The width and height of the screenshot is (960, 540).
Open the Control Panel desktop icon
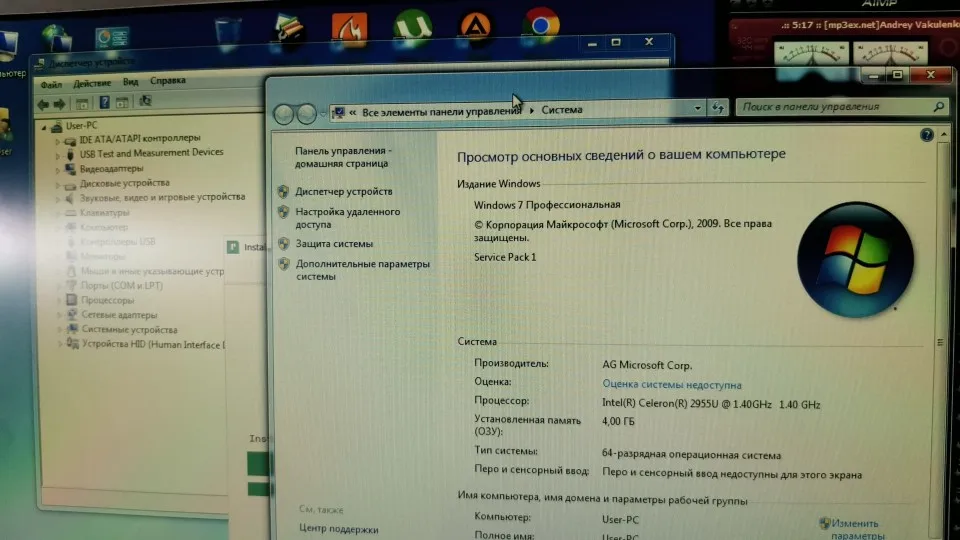[x=112, y=38]
